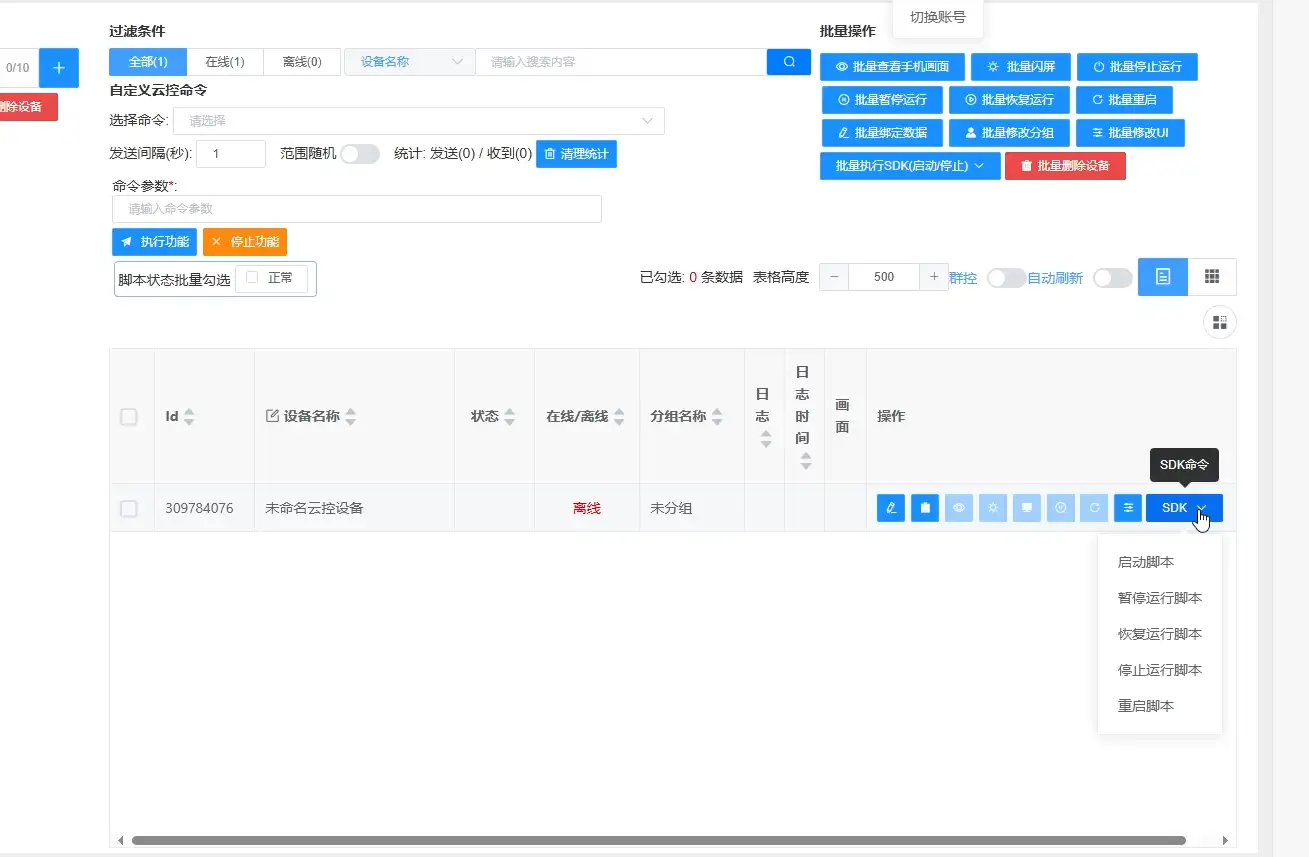1309x857 pixels.
Task: Click the 批量删除设备 delete button
Action: [x=1065, y=166]
